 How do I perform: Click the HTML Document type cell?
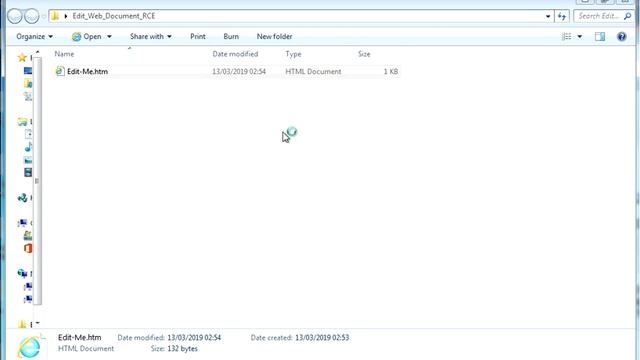313,71
